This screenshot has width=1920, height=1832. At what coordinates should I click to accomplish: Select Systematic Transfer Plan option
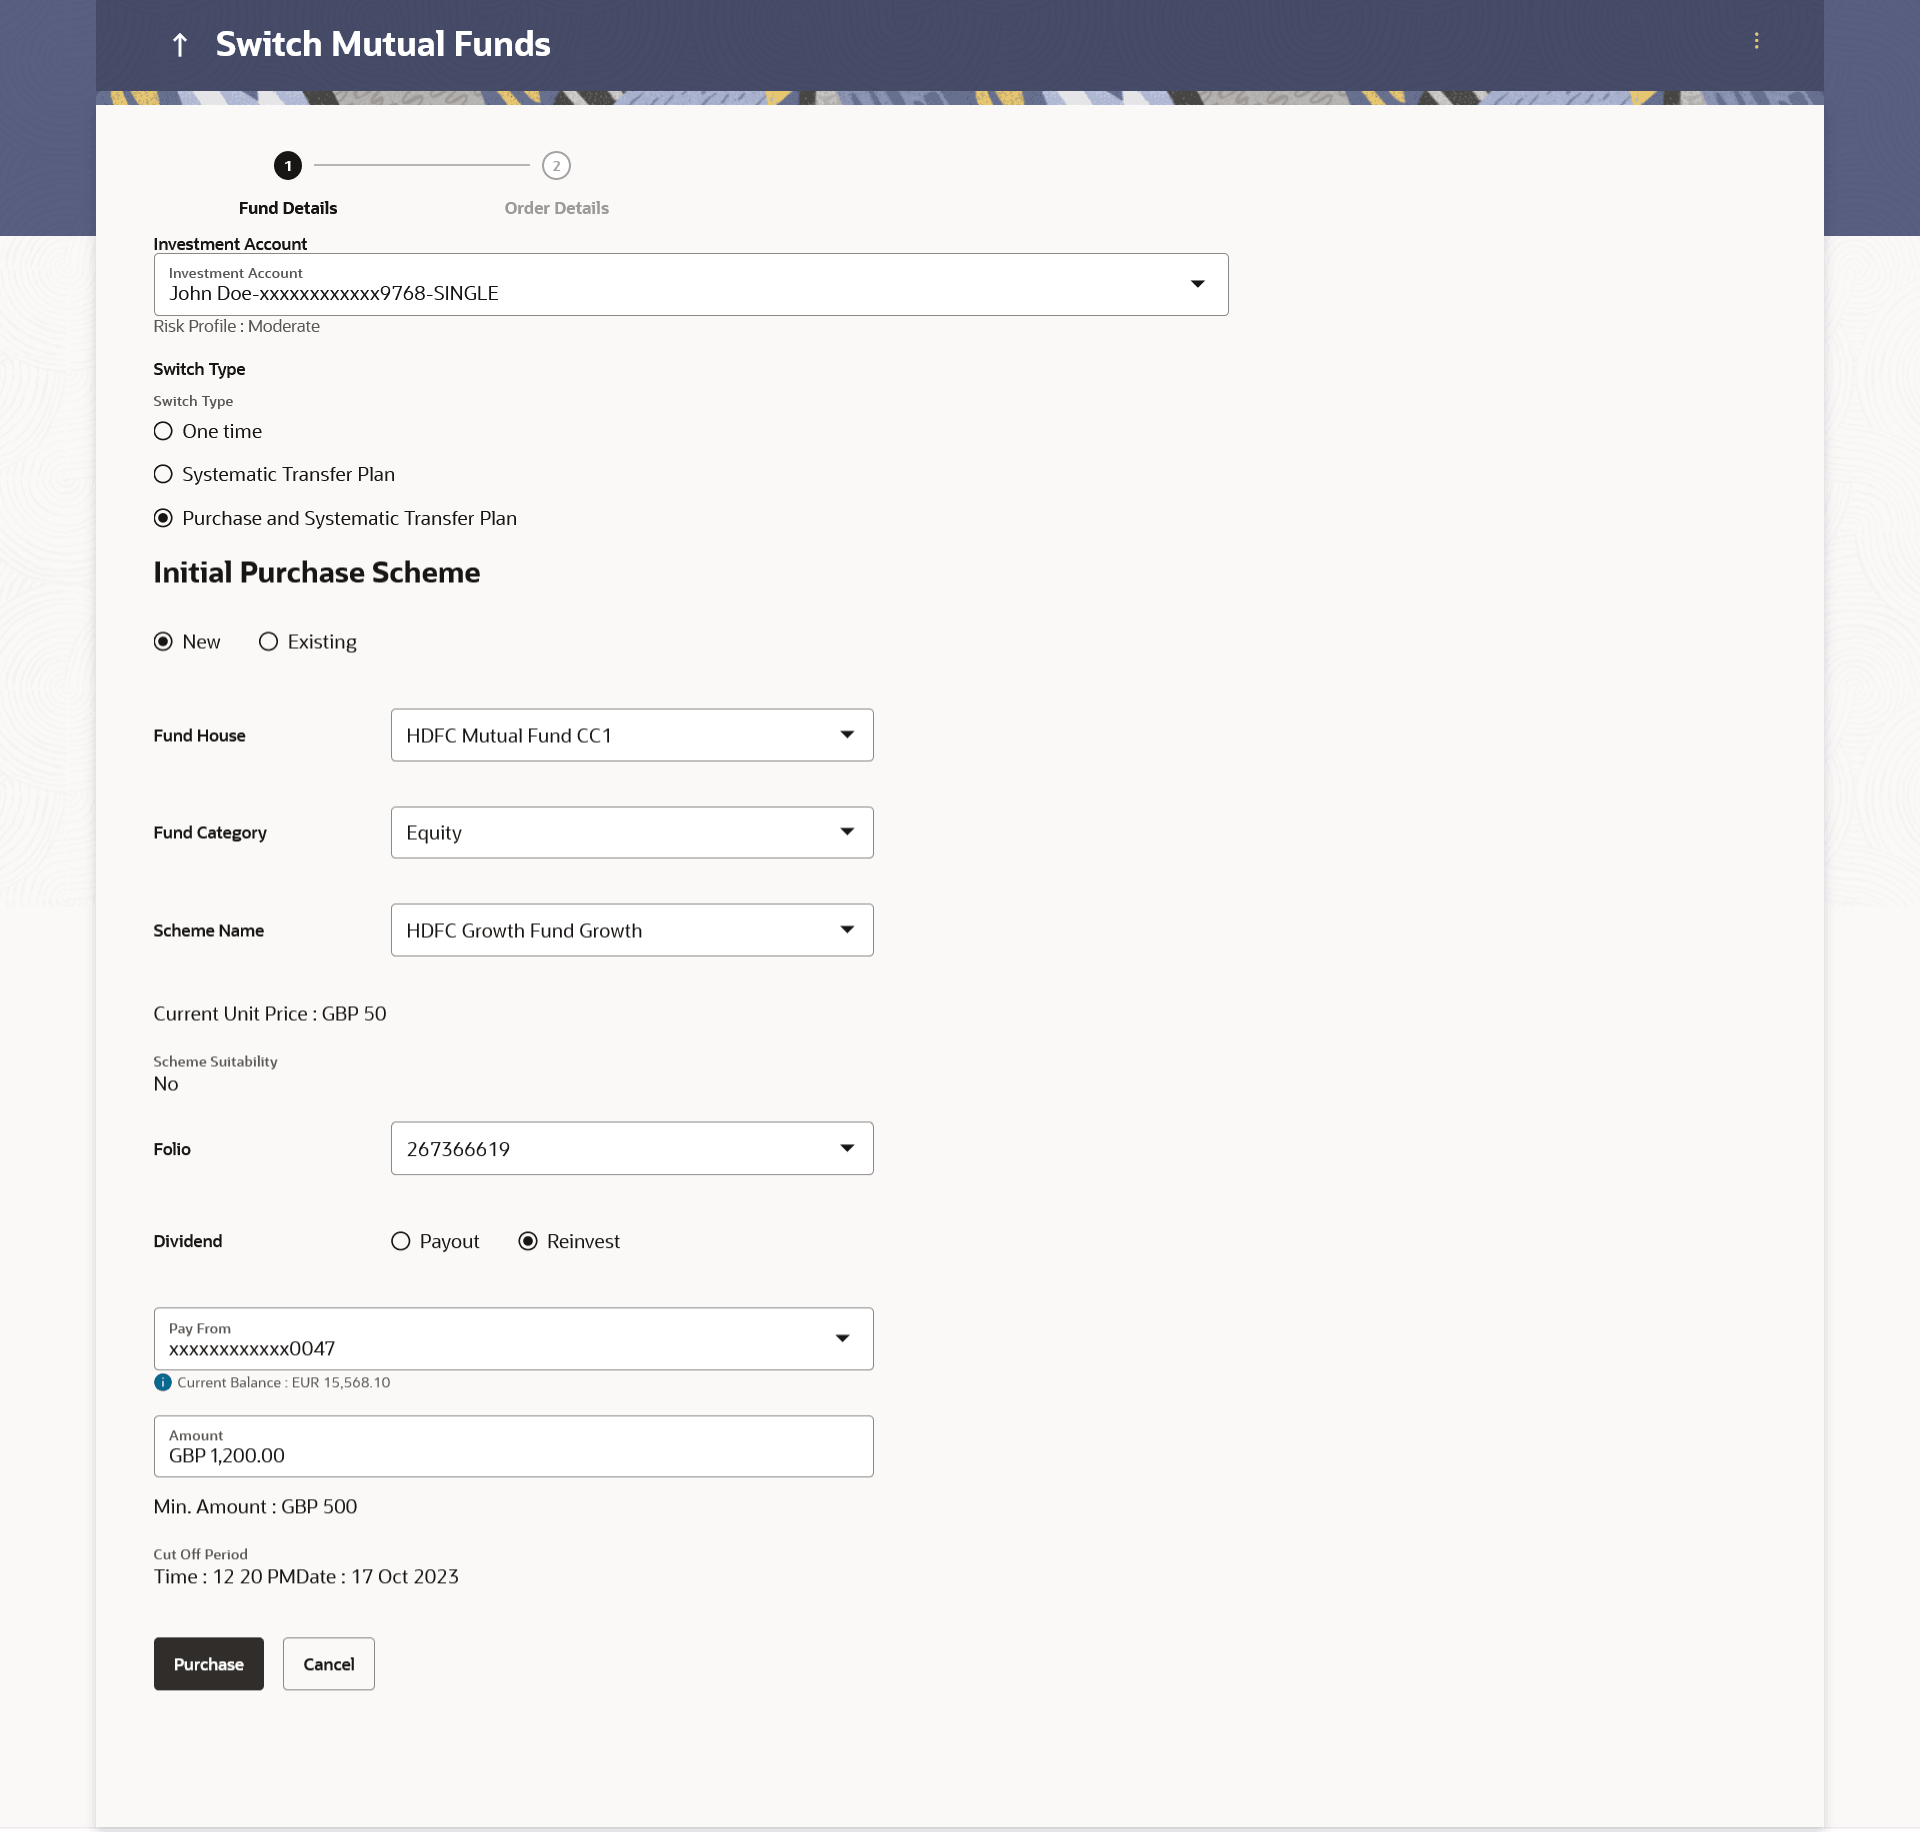[x=163, y=474]
